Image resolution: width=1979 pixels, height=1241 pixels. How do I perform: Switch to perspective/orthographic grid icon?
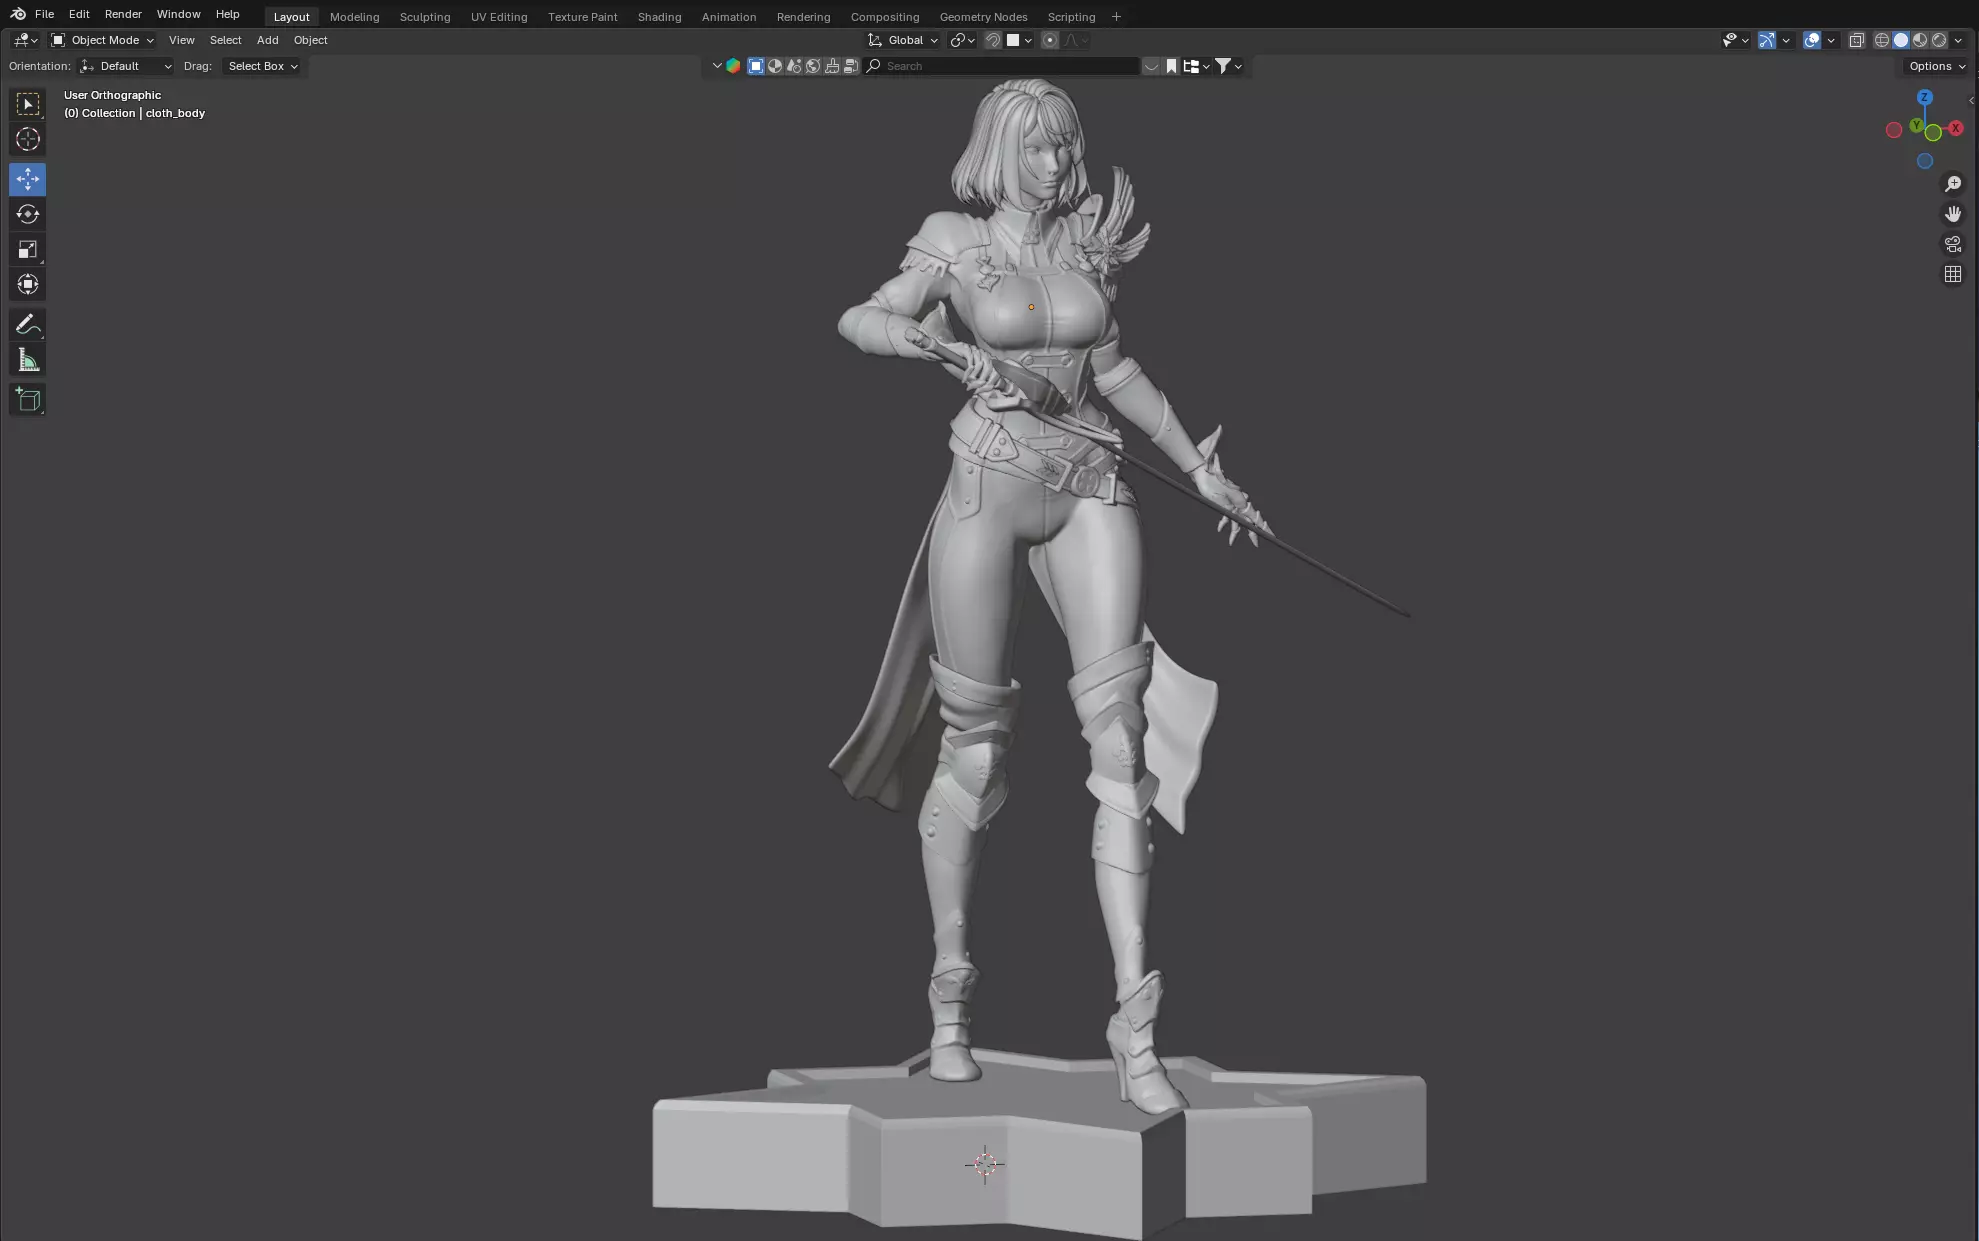[1952, 274]
